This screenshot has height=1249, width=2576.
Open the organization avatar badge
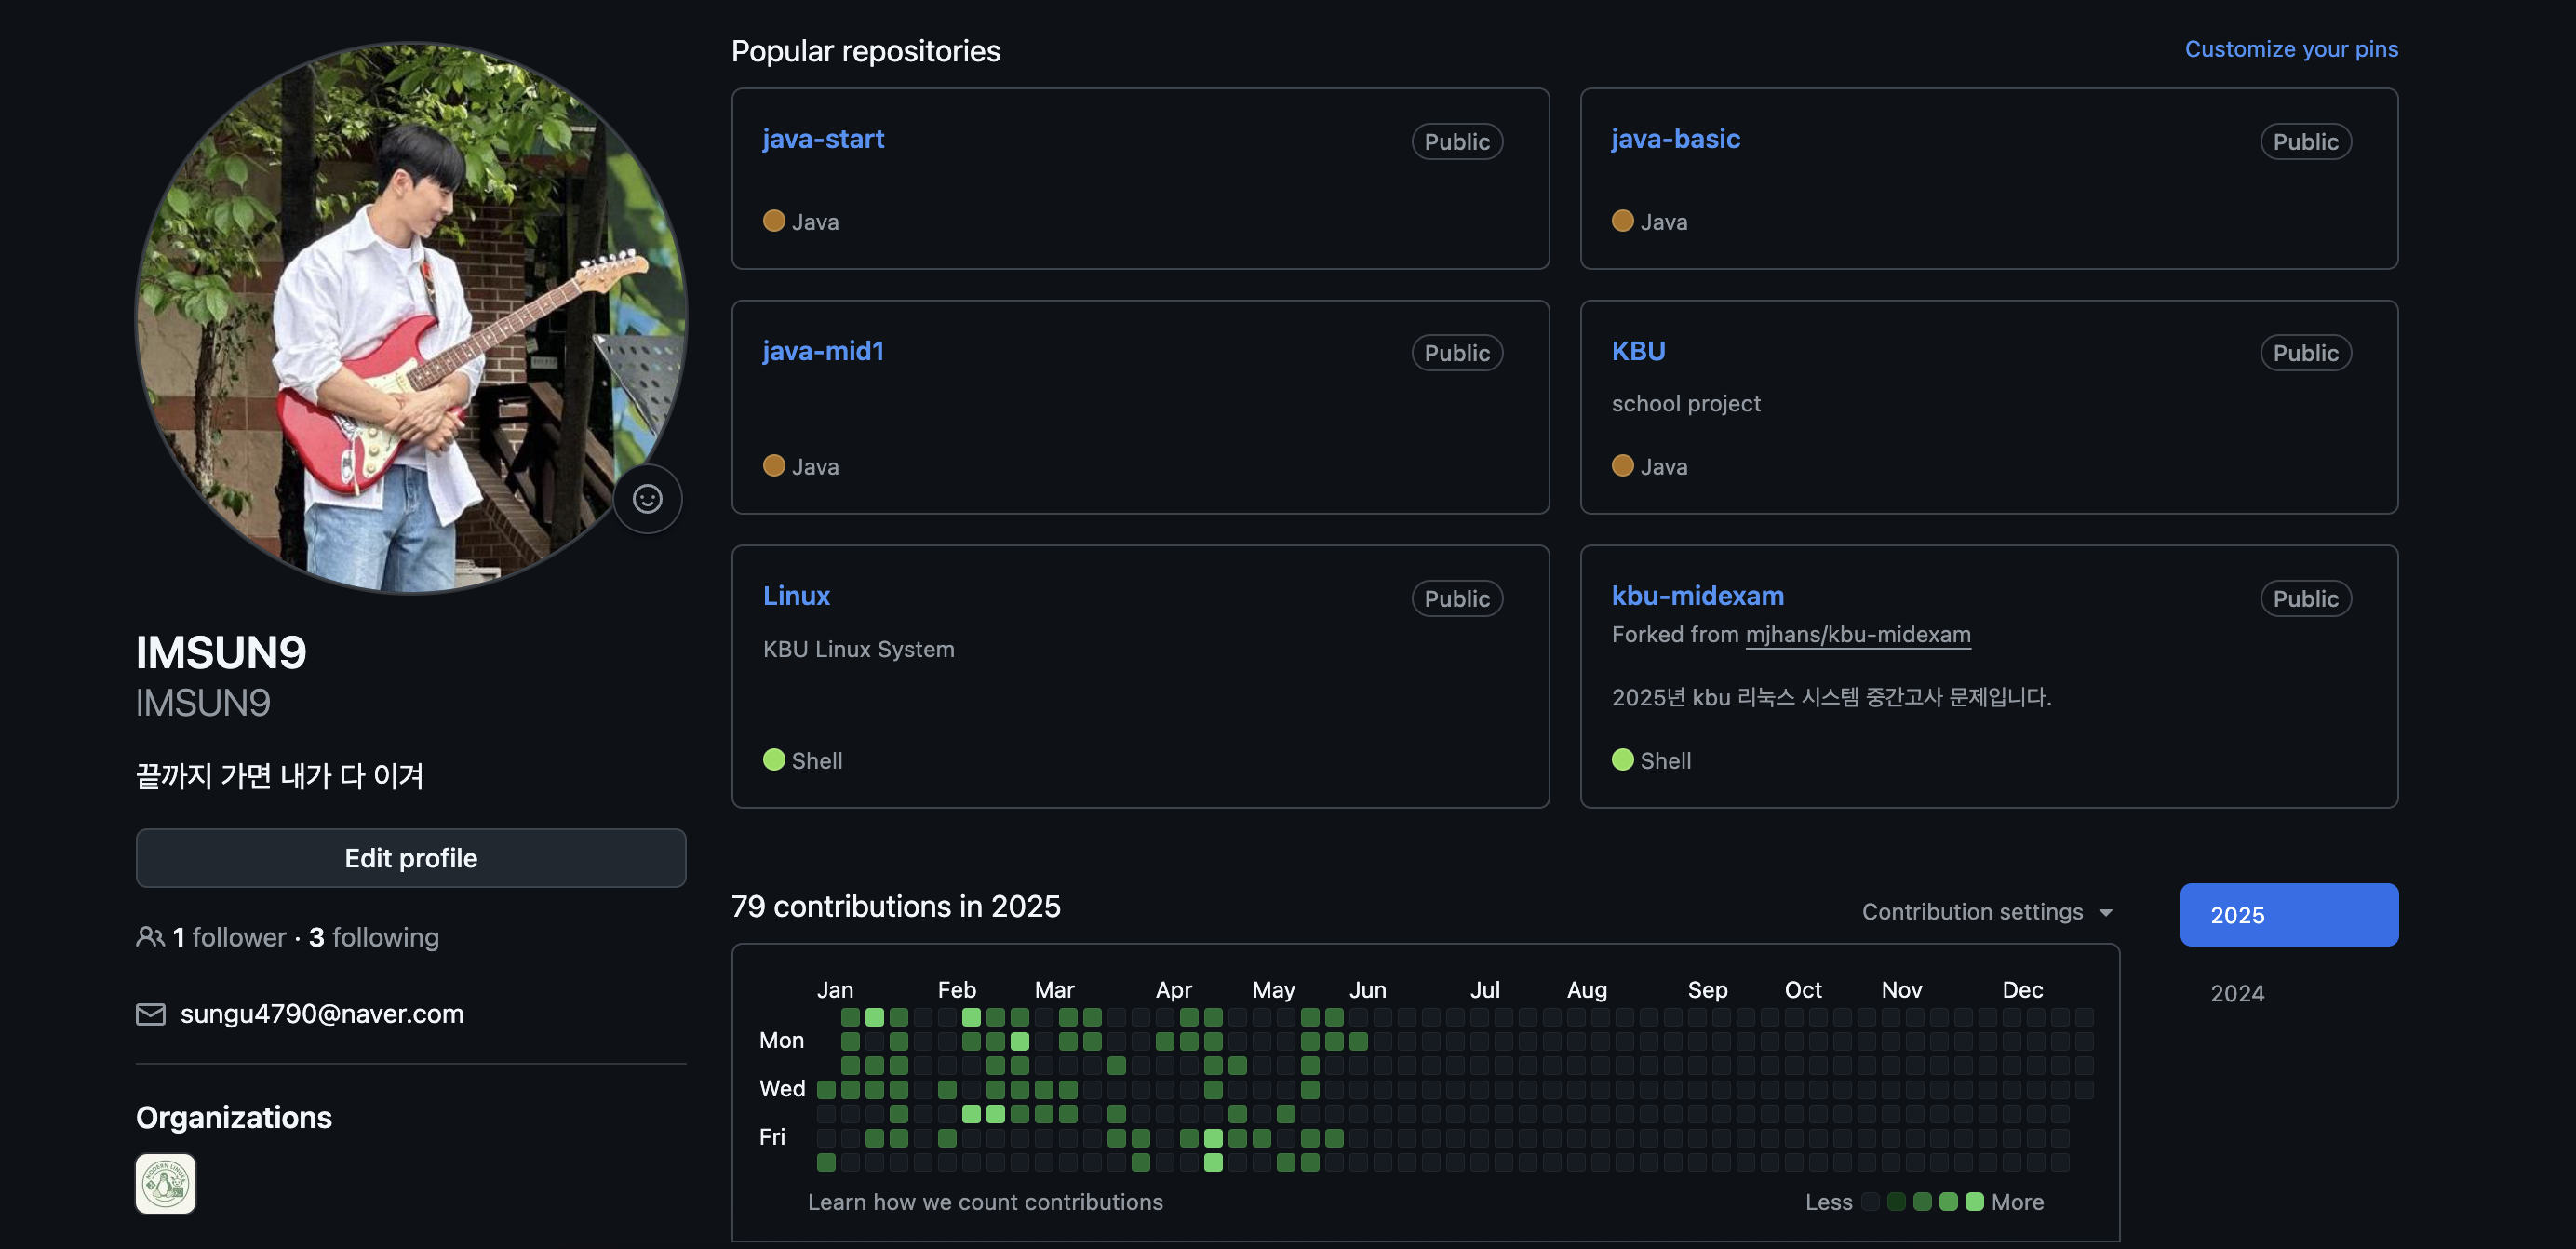[x=166, y=1184]
